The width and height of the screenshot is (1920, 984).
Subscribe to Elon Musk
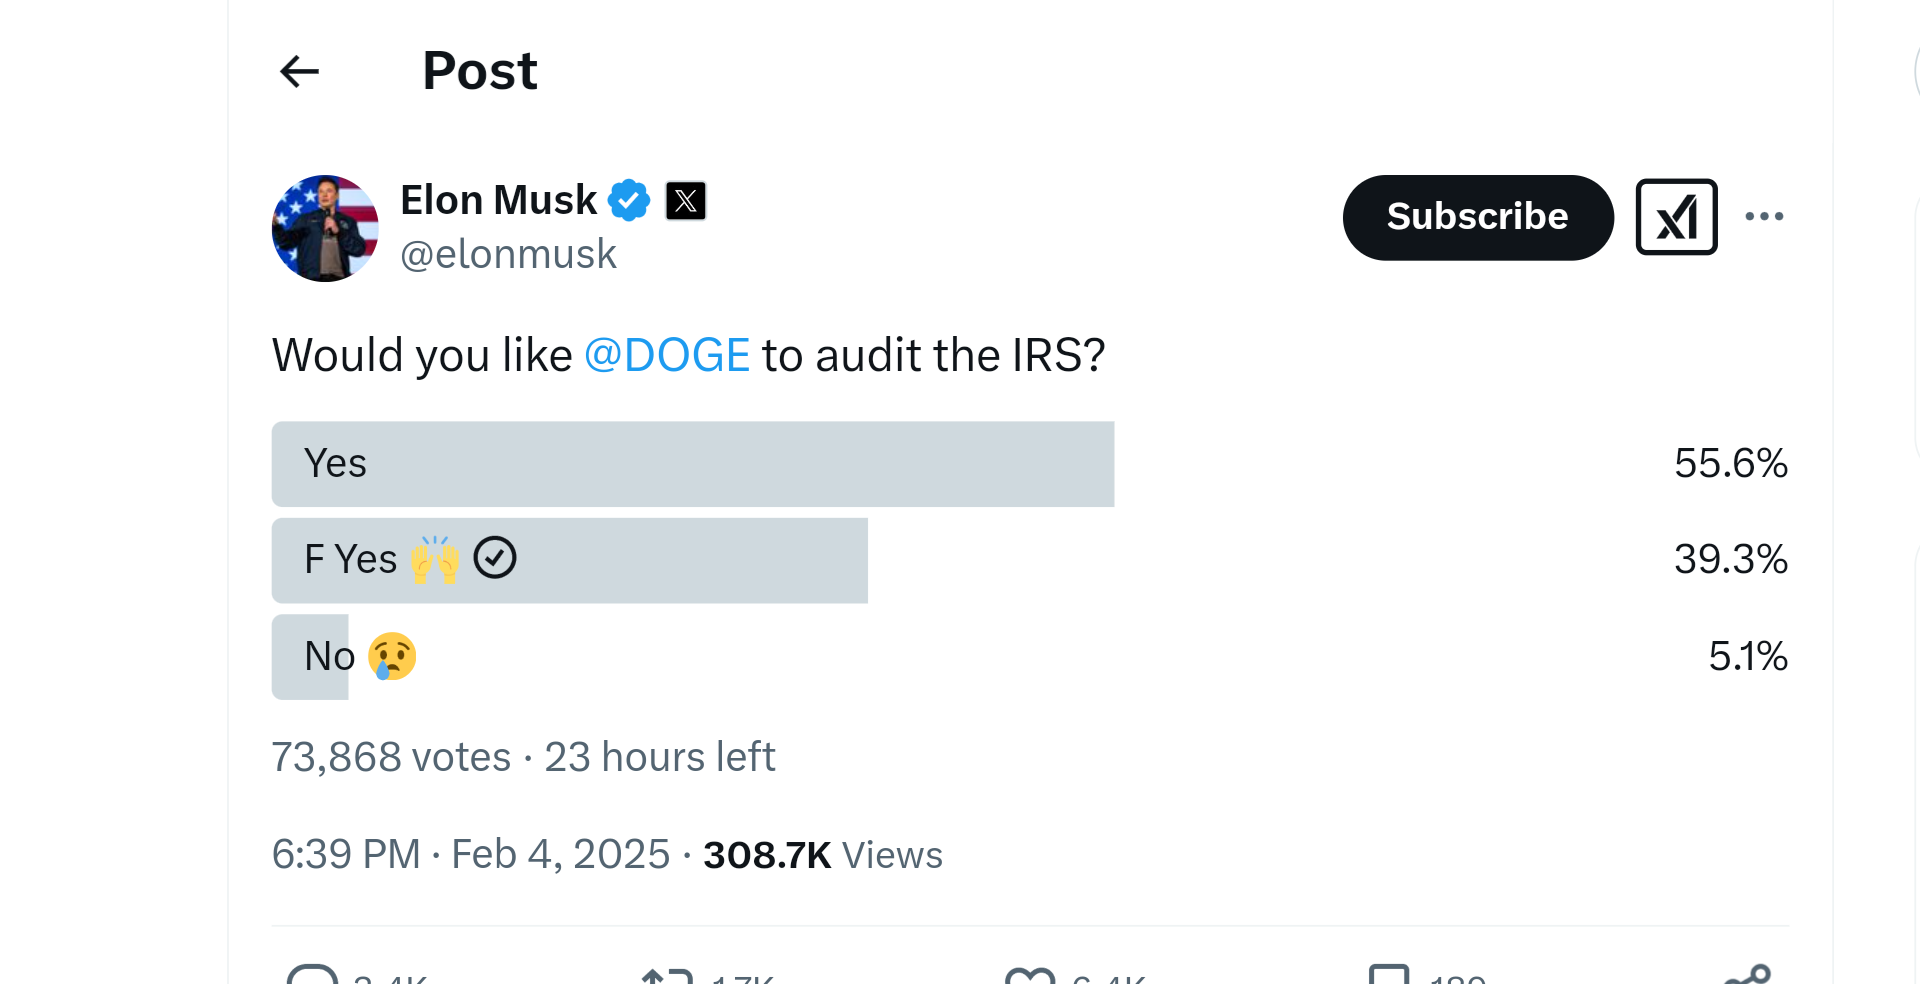tap(1478, 218)
